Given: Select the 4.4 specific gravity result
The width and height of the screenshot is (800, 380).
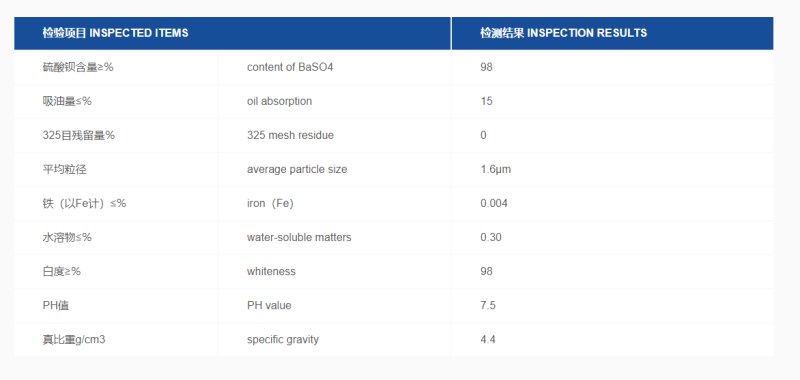Looking at the screenshot, I should coord(488,339).
